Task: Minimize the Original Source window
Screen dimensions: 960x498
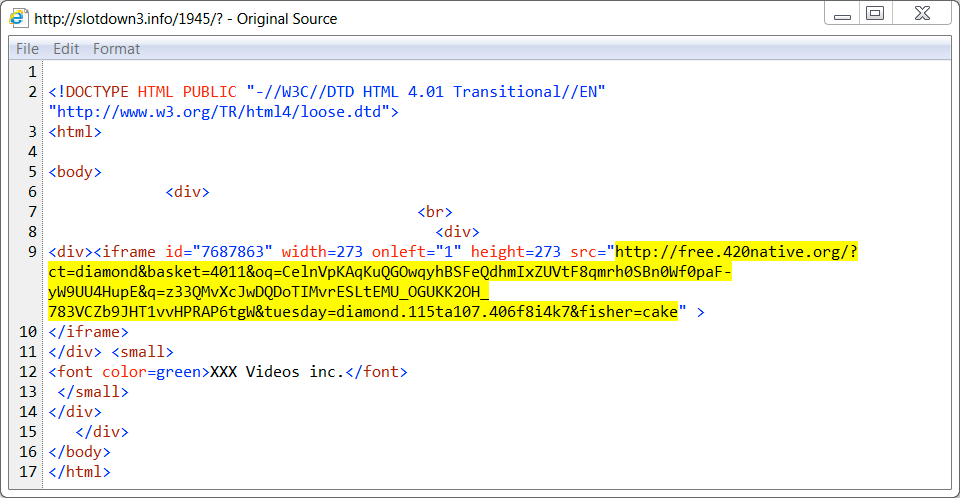Action: [x=842, y=13]
